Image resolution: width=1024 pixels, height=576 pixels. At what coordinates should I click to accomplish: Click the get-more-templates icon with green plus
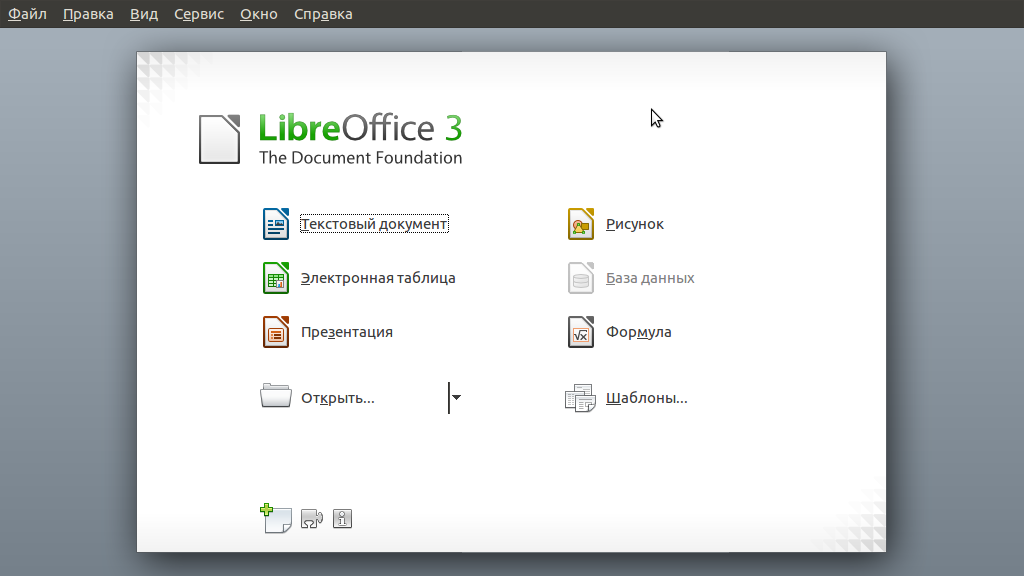coord(275,518)
